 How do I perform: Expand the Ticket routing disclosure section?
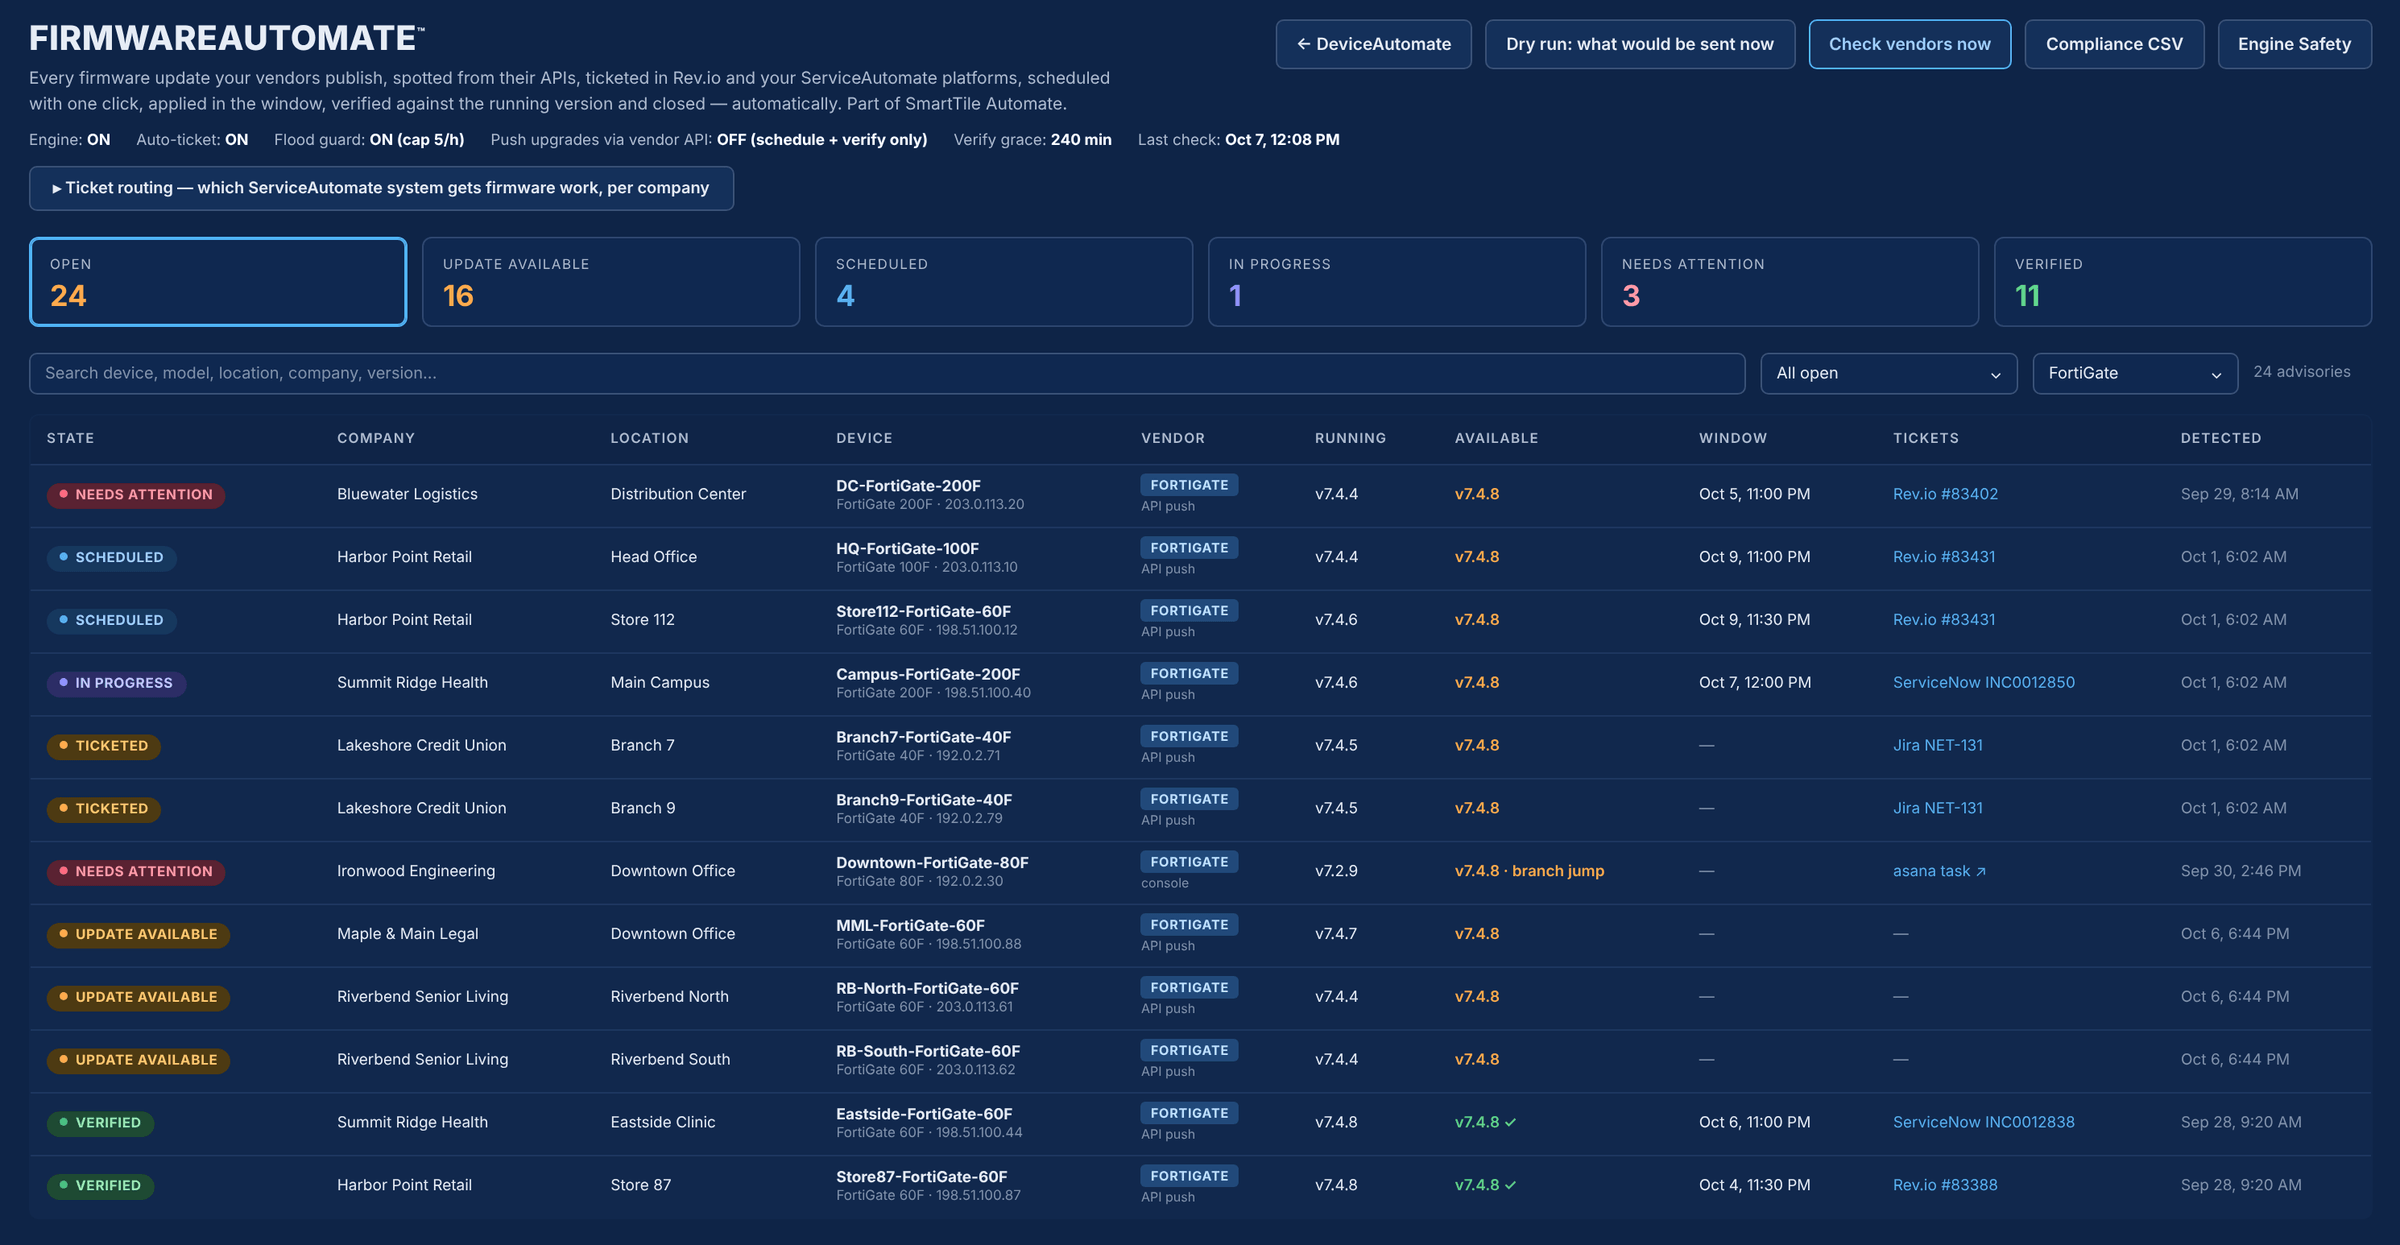tap(381, 188)
